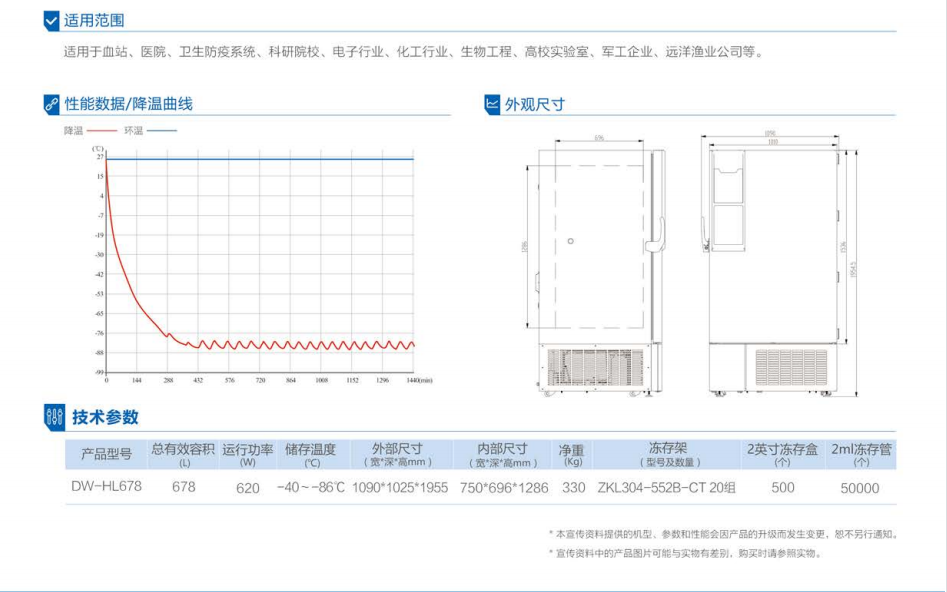Screen dimensions: 947x592
Task: Click the 1090*1025*1955 dimension value
Action: click(400, 488)
